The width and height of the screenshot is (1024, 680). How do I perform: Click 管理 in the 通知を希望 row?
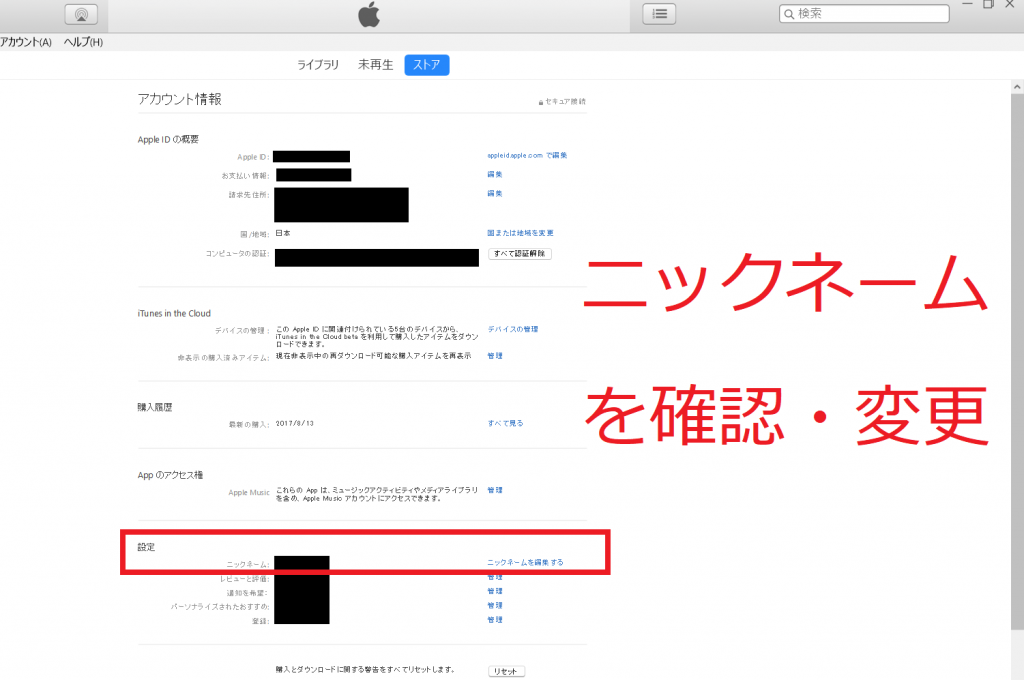click(x=495, y=591)
